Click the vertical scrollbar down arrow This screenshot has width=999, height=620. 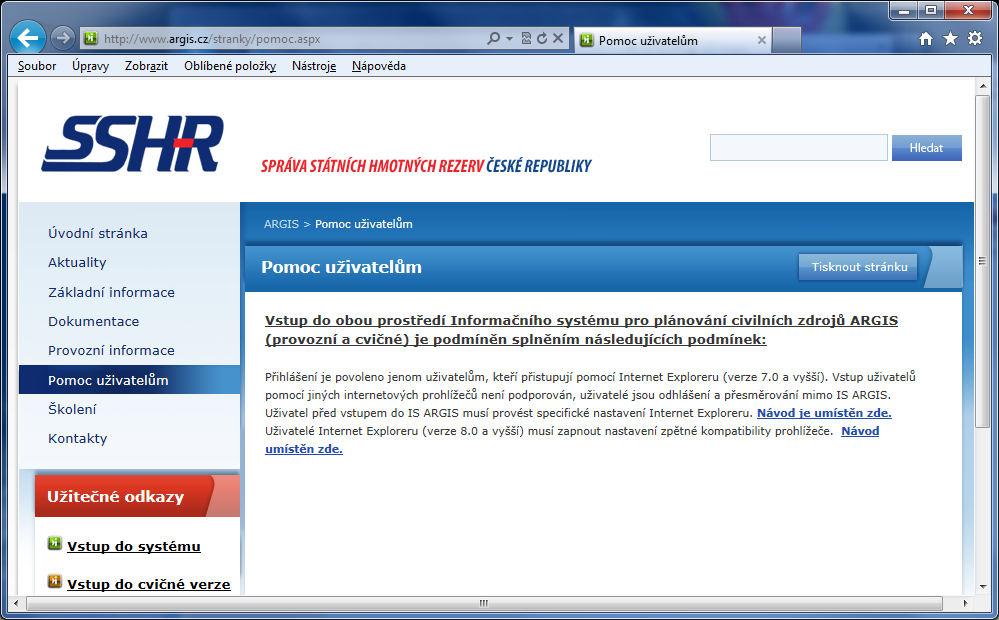[982, 586]
